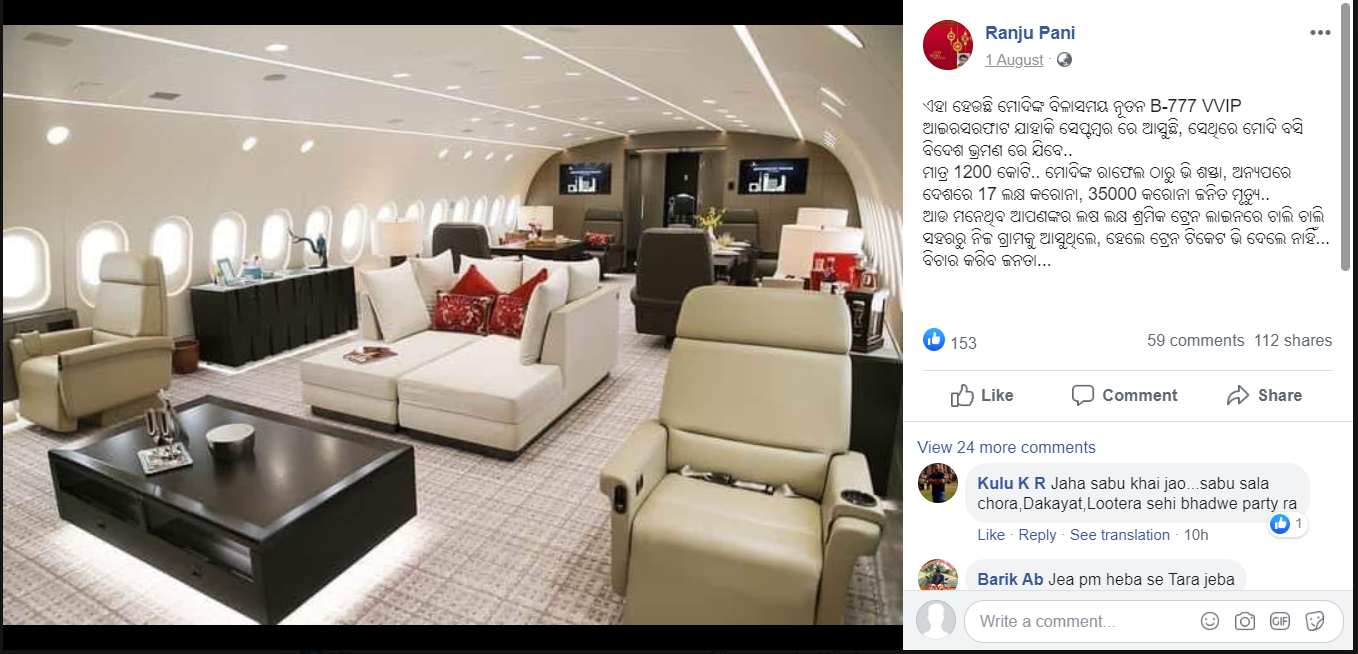Post a GIF using the GIF icon
The width and height of the screenshot is (1358, 654).
pyautogui.click(x=1279, y=621)
